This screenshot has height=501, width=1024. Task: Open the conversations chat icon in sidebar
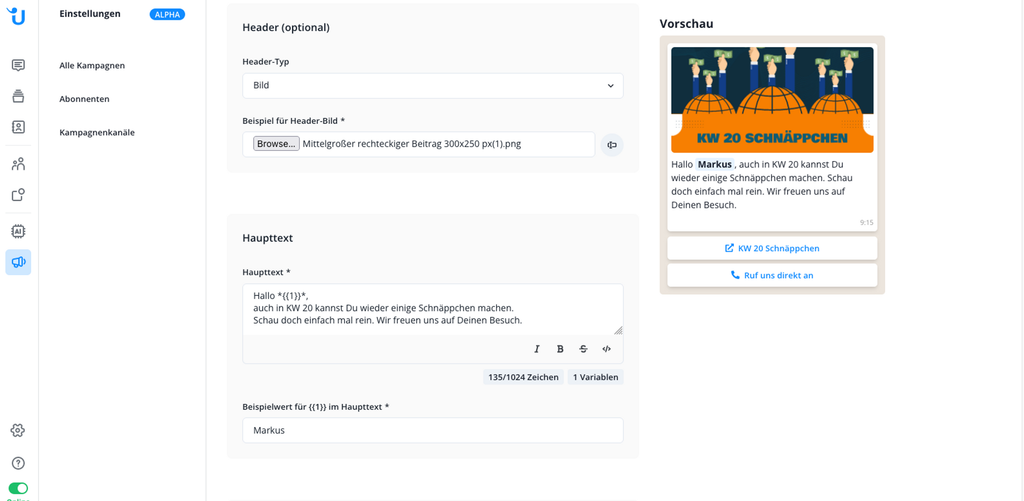[x=18, y=65]
